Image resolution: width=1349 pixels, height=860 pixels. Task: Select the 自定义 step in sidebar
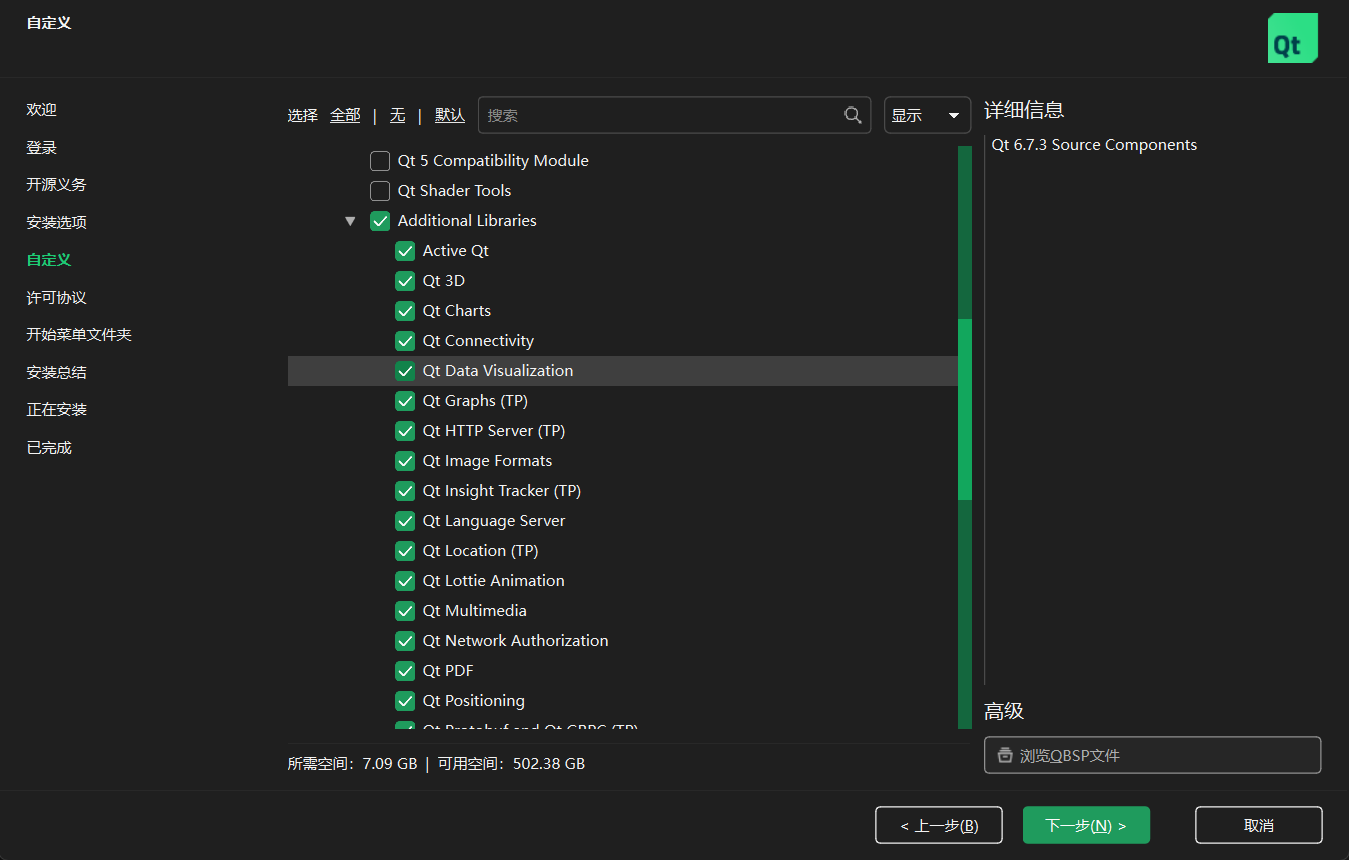49,260
